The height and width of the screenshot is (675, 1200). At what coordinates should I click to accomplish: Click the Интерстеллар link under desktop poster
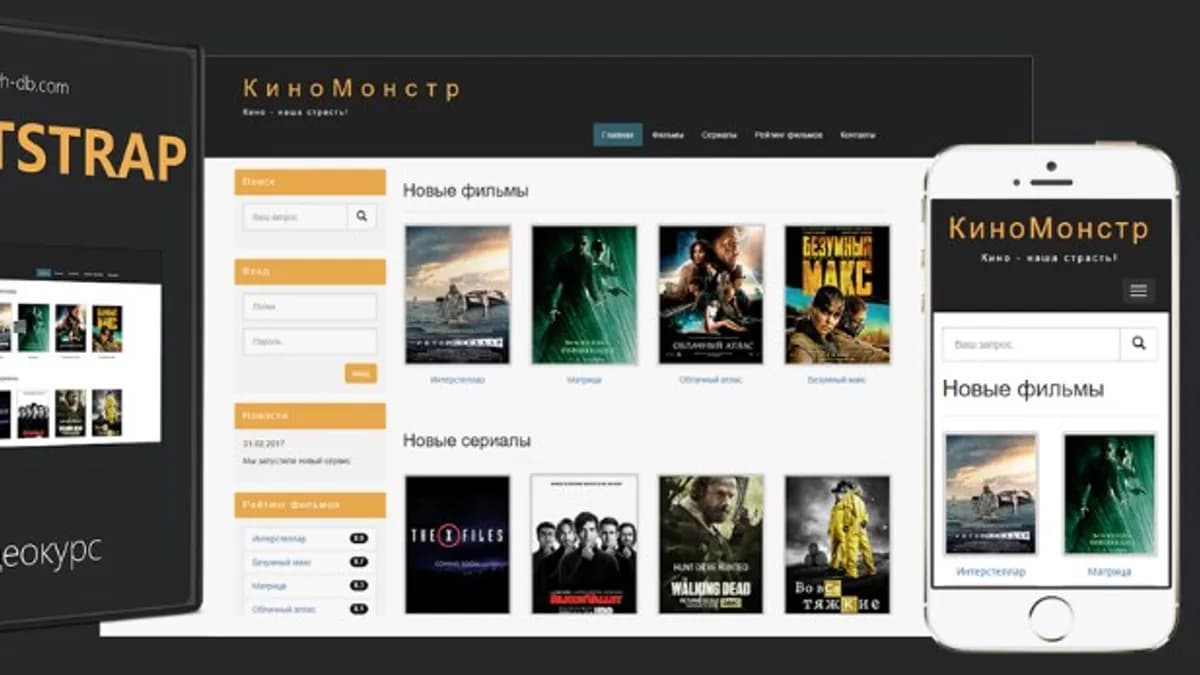click(x=458, y=380)
